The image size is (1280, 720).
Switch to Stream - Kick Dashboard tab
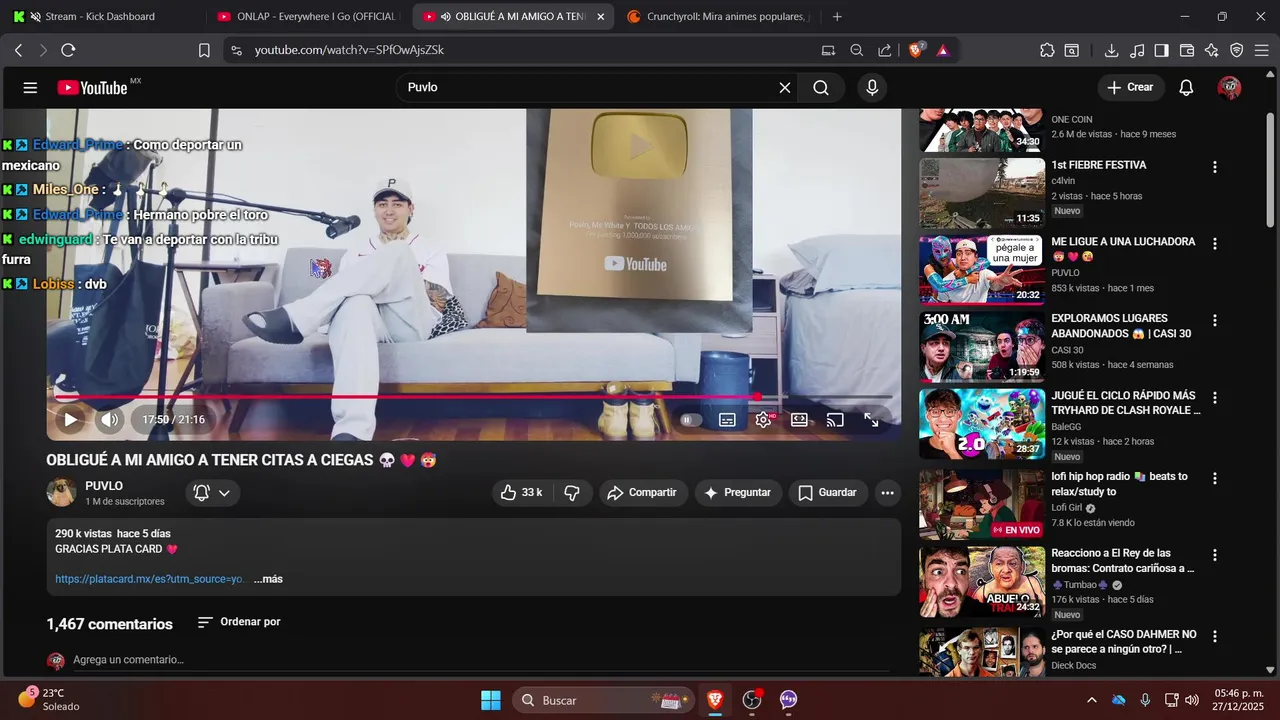(100, 16)
